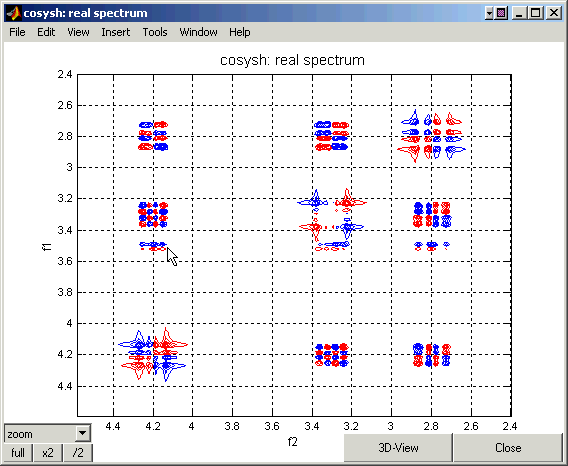The image size is (568, 466).
Task: Click the MATLAB logo icon in title bar
Action: [x=14, y=13]
